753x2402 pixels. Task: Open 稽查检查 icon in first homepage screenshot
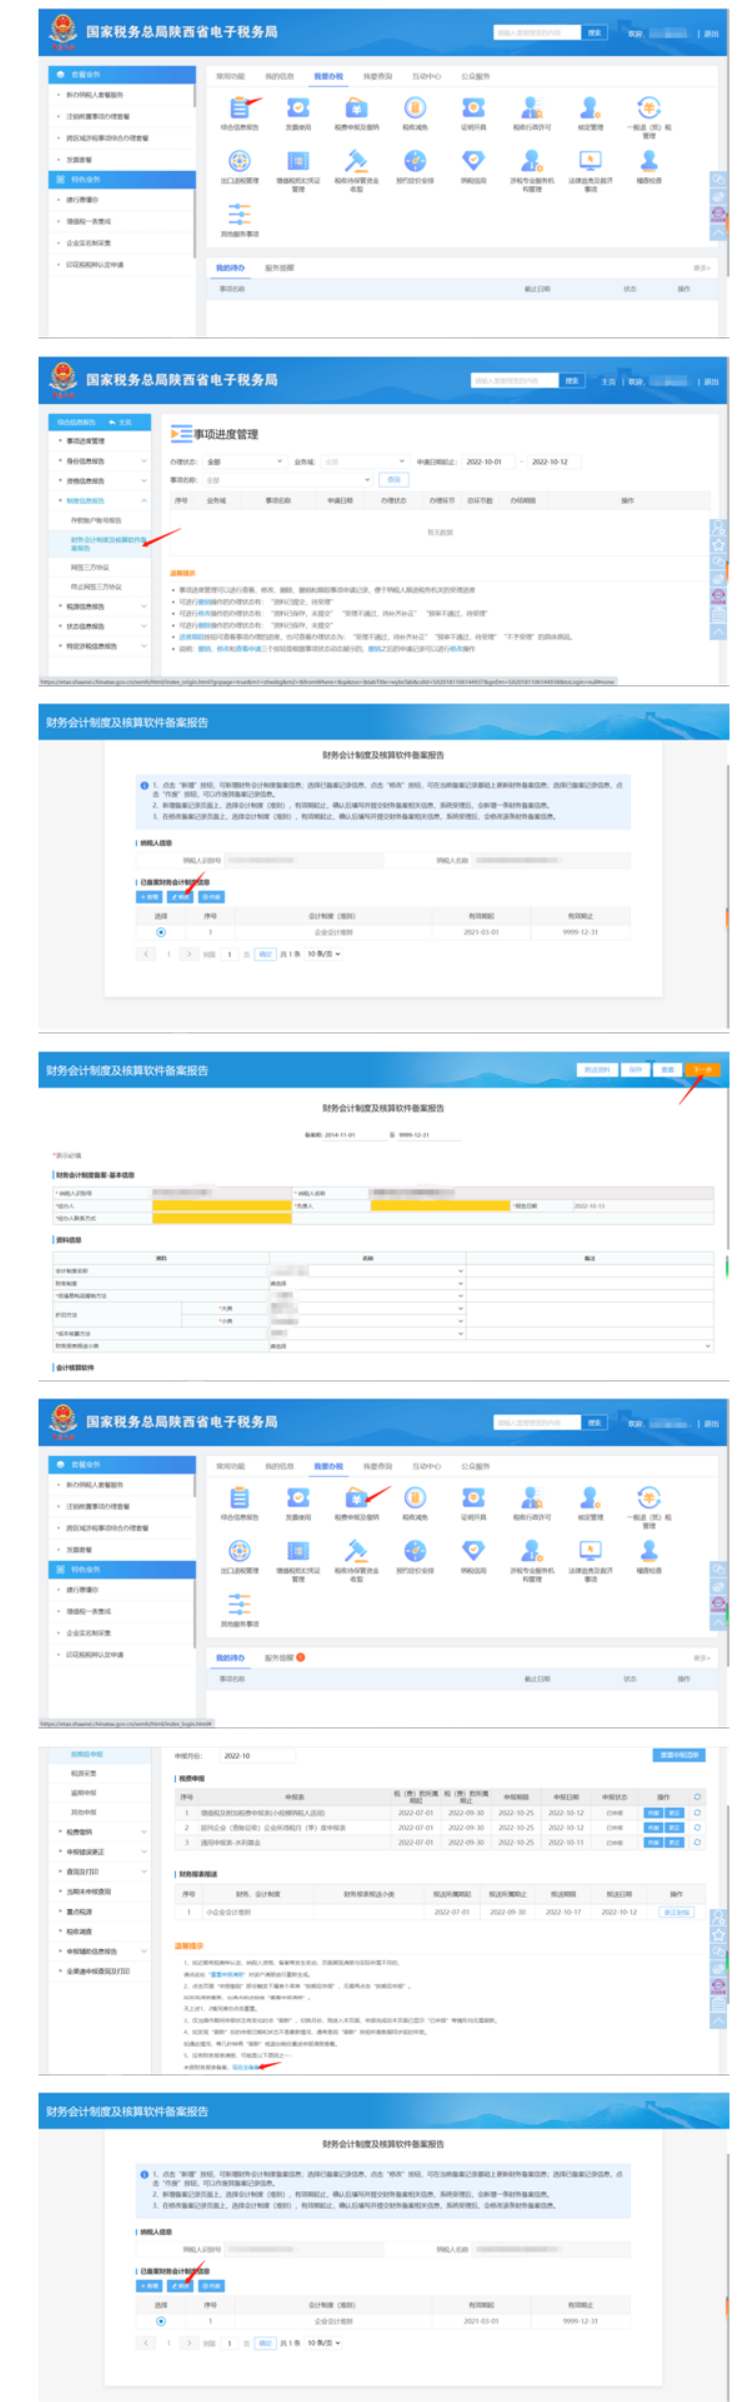[649, 161]
